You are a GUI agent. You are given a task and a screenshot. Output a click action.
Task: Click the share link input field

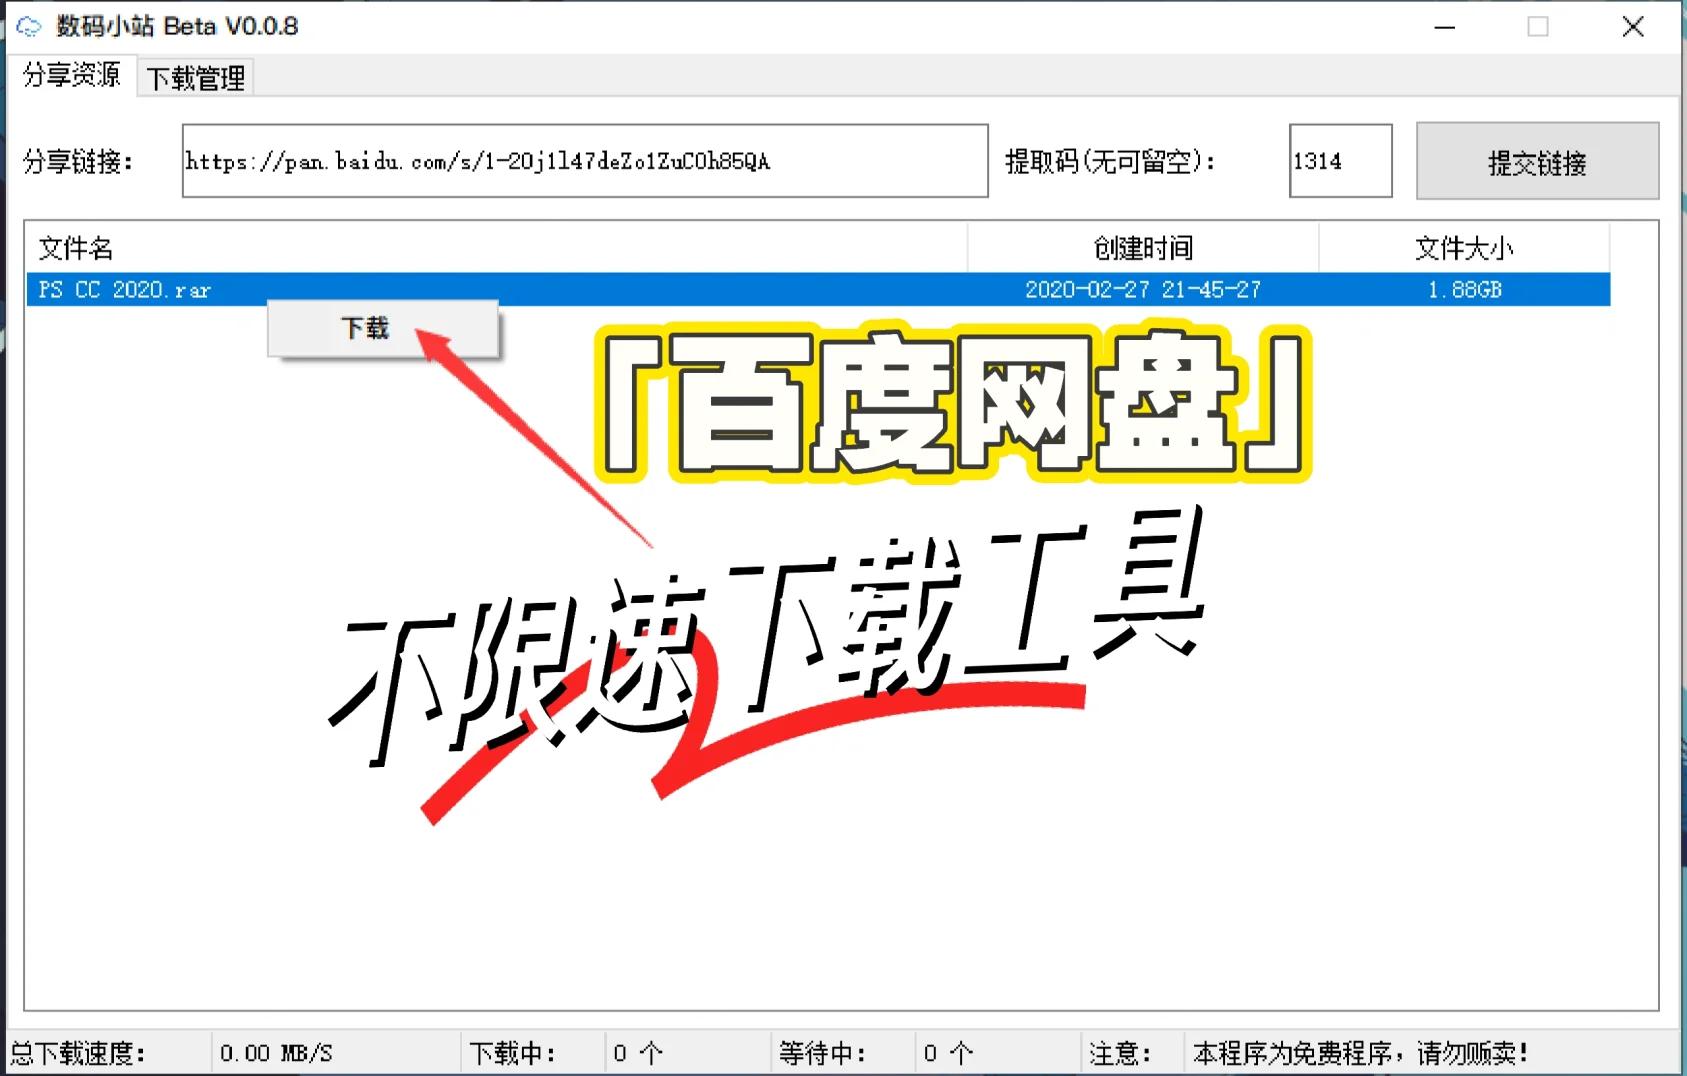585,161
